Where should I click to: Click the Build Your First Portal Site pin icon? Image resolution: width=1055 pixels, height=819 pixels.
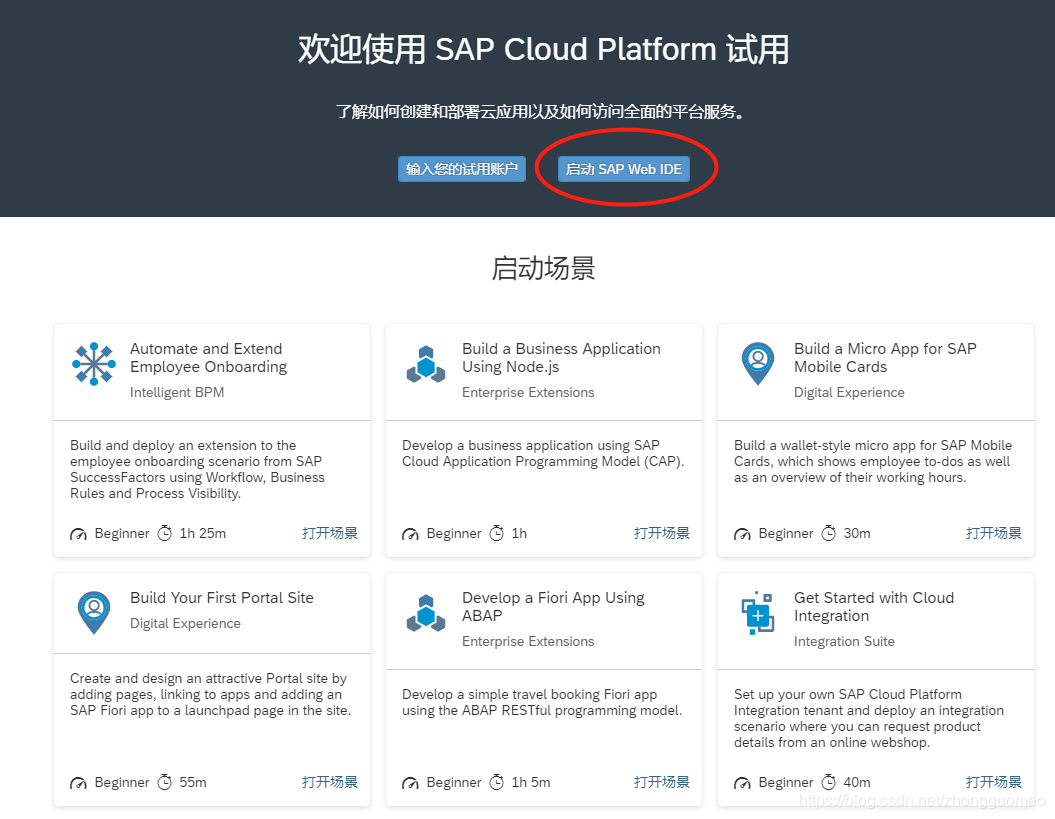tap(94, 612)
